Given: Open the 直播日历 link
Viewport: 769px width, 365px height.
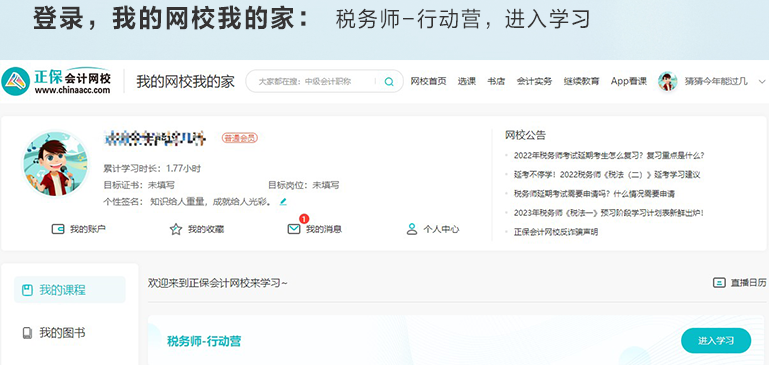Looking at the screenshot, I should [748, 283].
